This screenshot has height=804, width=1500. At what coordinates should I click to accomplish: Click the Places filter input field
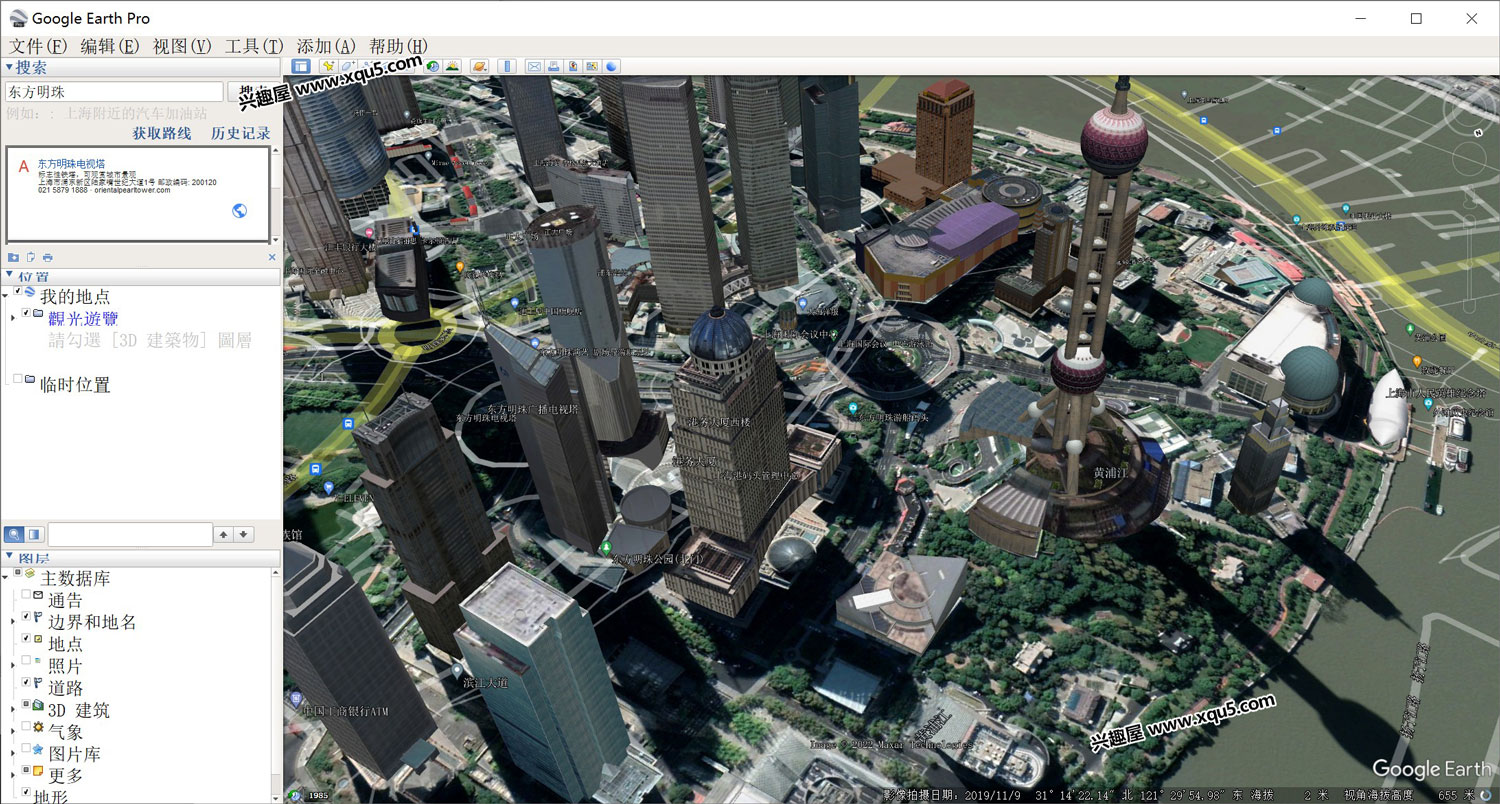[x=130, y=534]
